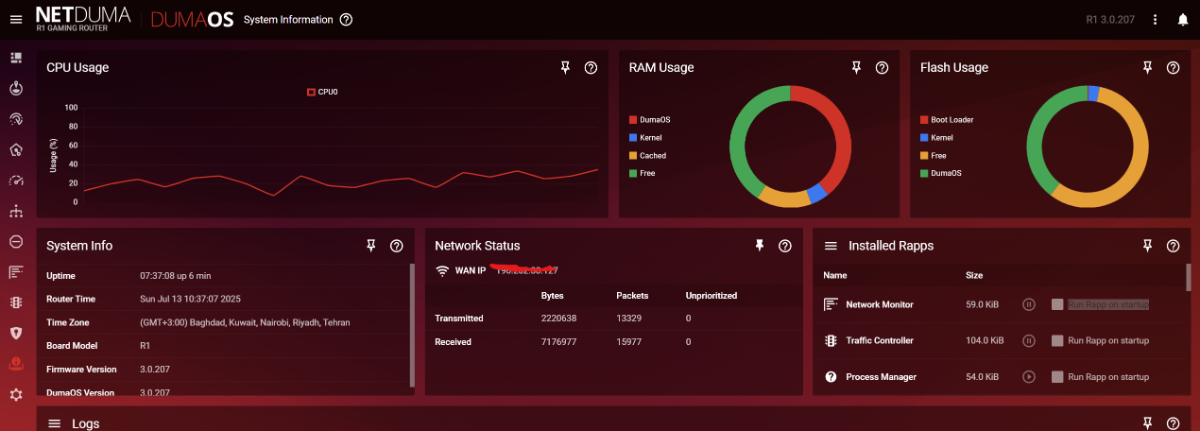Toggle Free in RAM Usage legend

click(x=643, y=174)
